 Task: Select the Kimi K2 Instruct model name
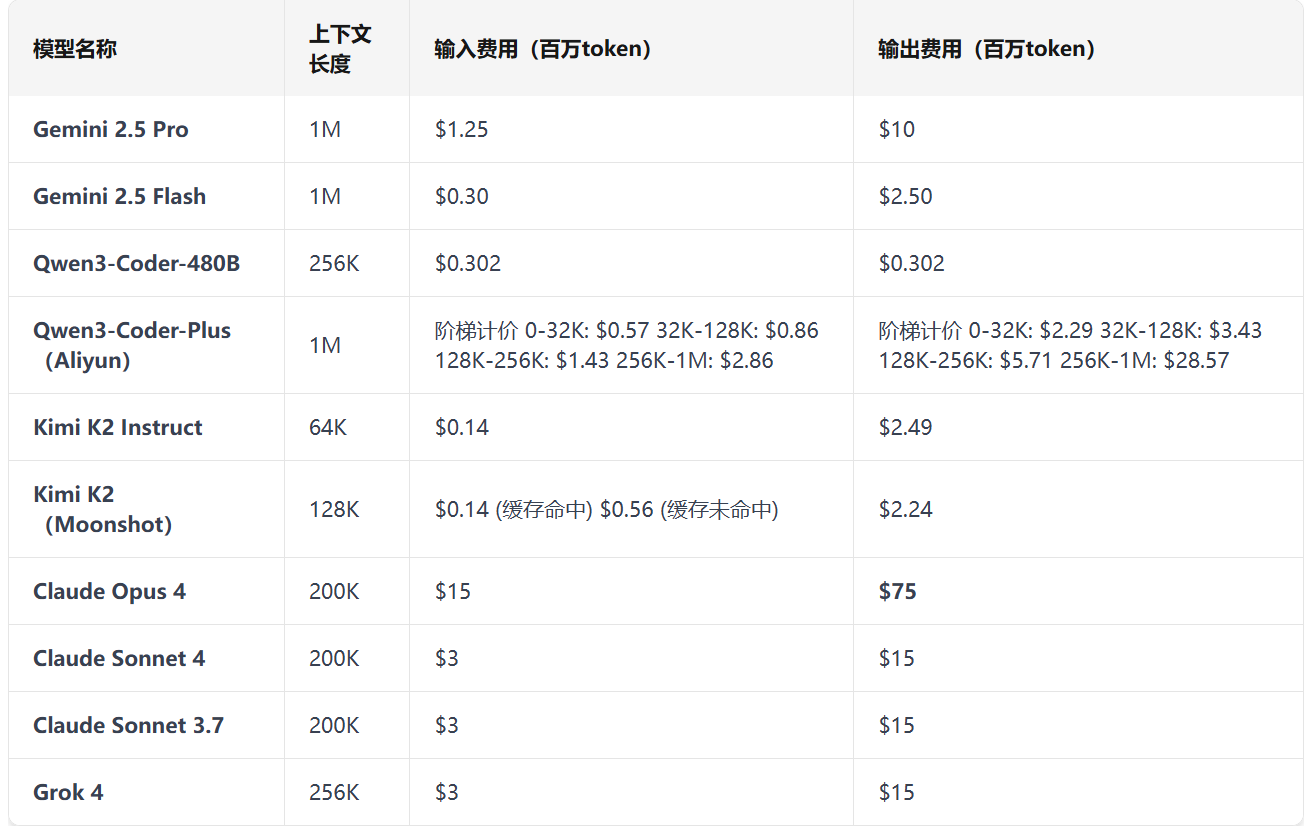116,426
